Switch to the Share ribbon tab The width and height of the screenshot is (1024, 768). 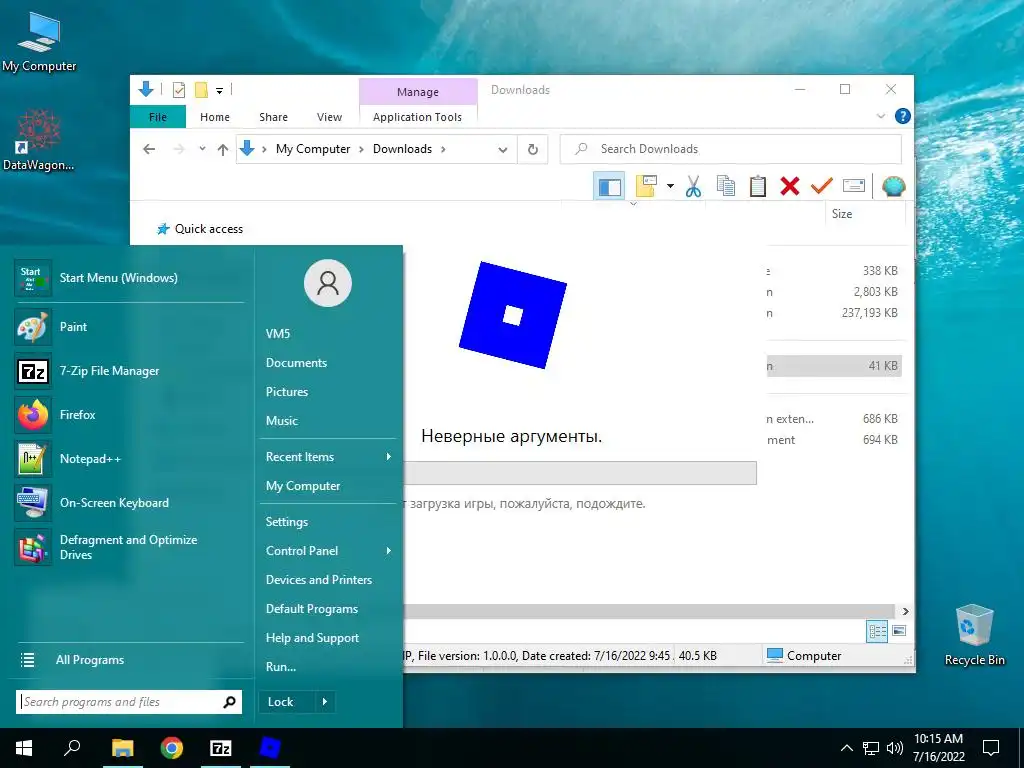click(x=273, y=117)
